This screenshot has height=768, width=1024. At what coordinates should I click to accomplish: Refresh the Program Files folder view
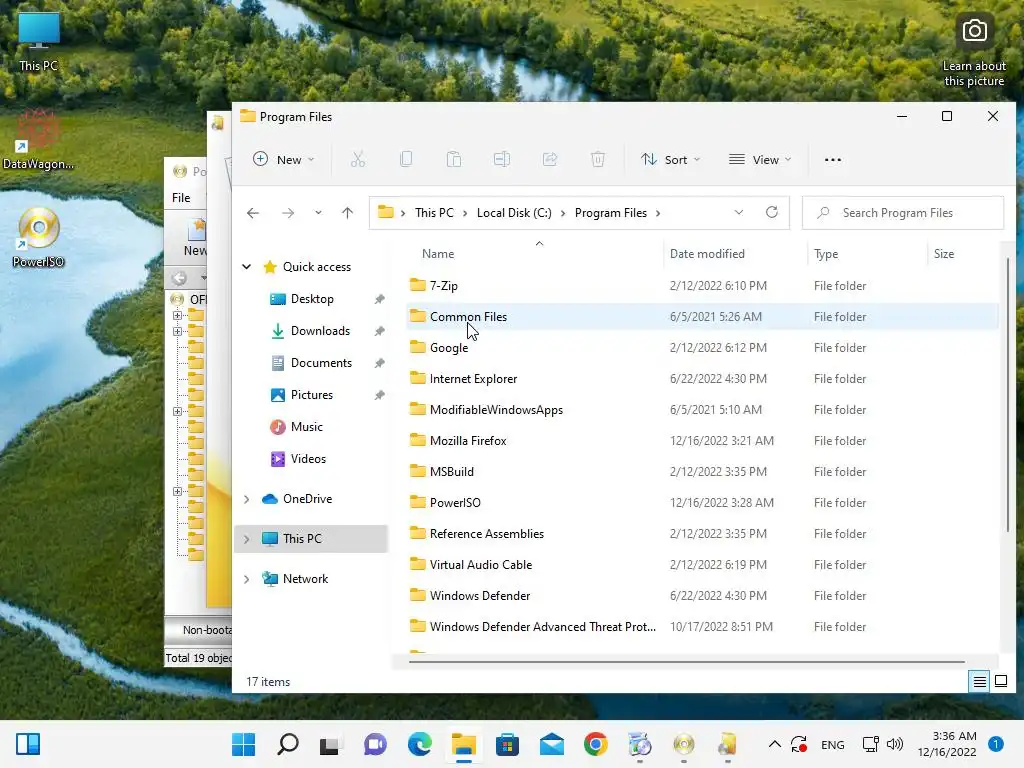coord(772,212)
